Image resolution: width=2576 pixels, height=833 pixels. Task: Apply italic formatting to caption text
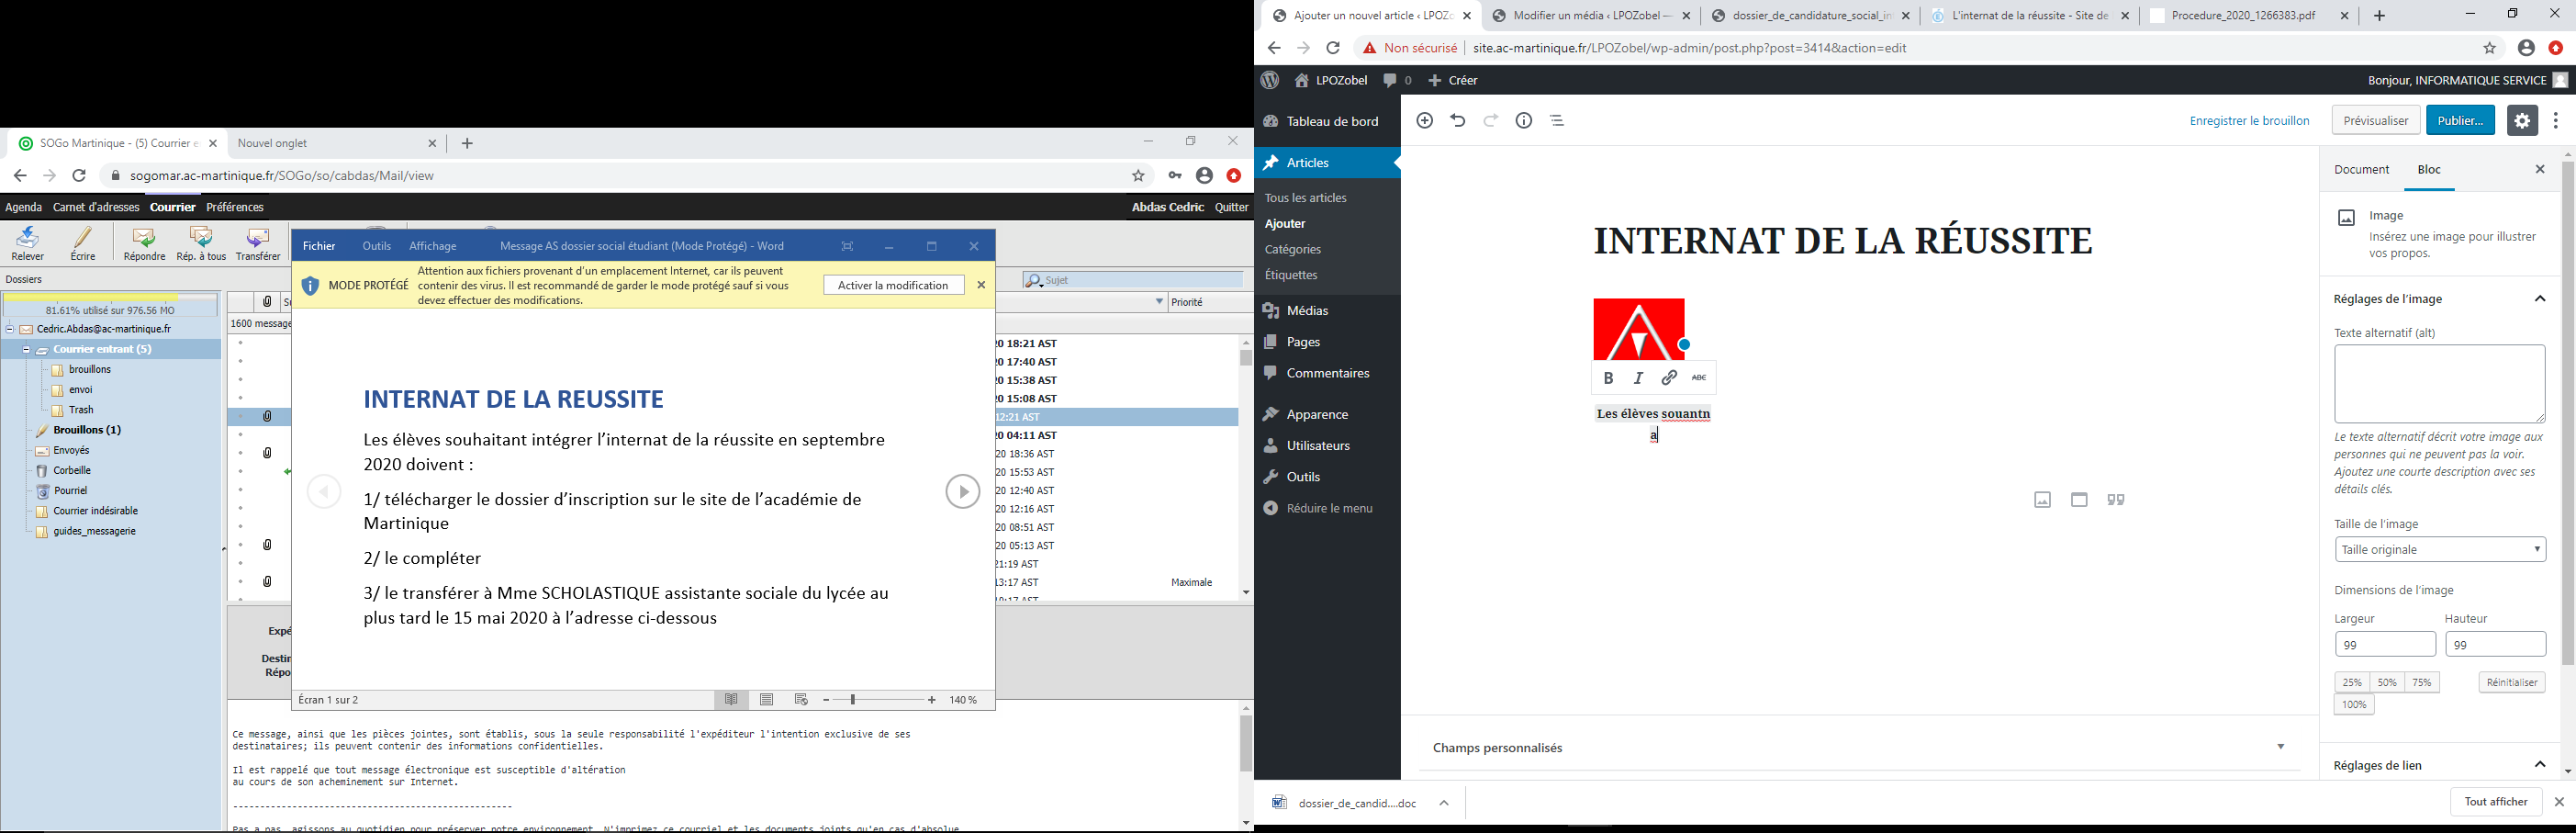(1638, 378)
